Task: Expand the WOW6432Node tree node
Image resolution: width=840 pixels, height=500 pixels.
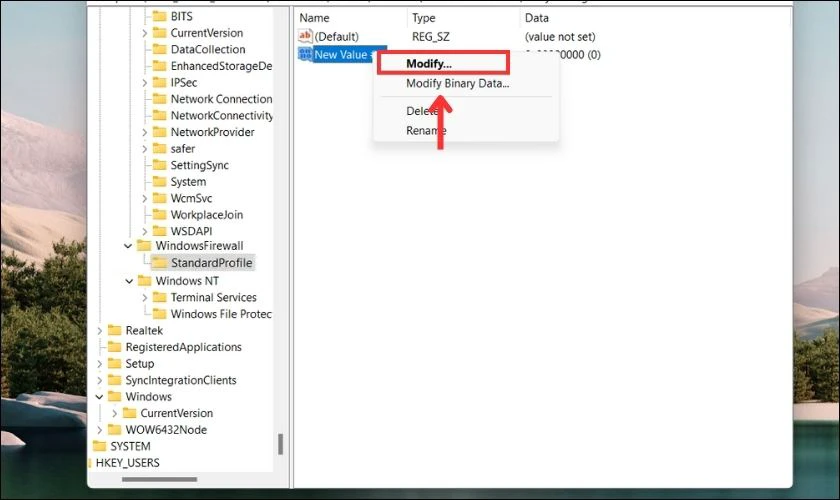Action: pos(99,430)
